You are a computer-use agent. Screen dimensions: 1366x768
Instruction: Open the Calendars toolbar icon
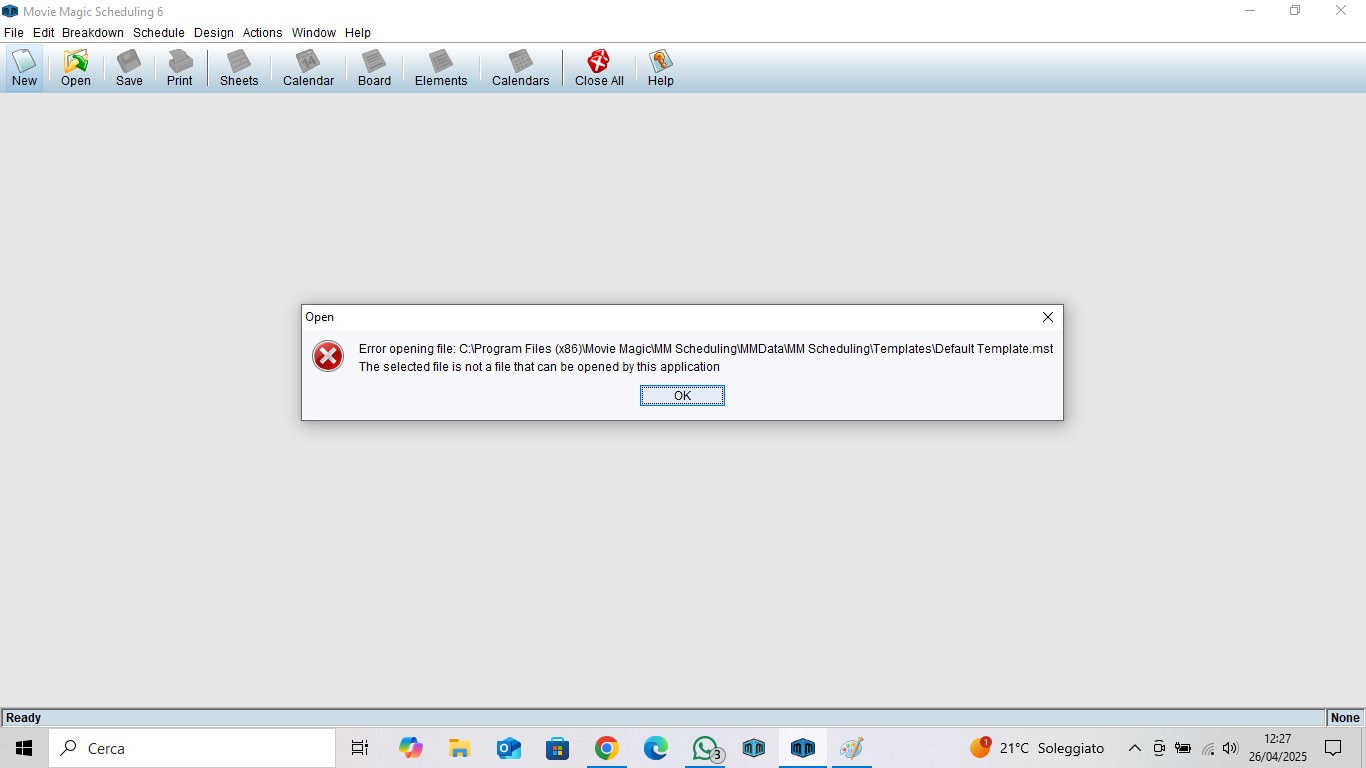[x=520, y=68]
